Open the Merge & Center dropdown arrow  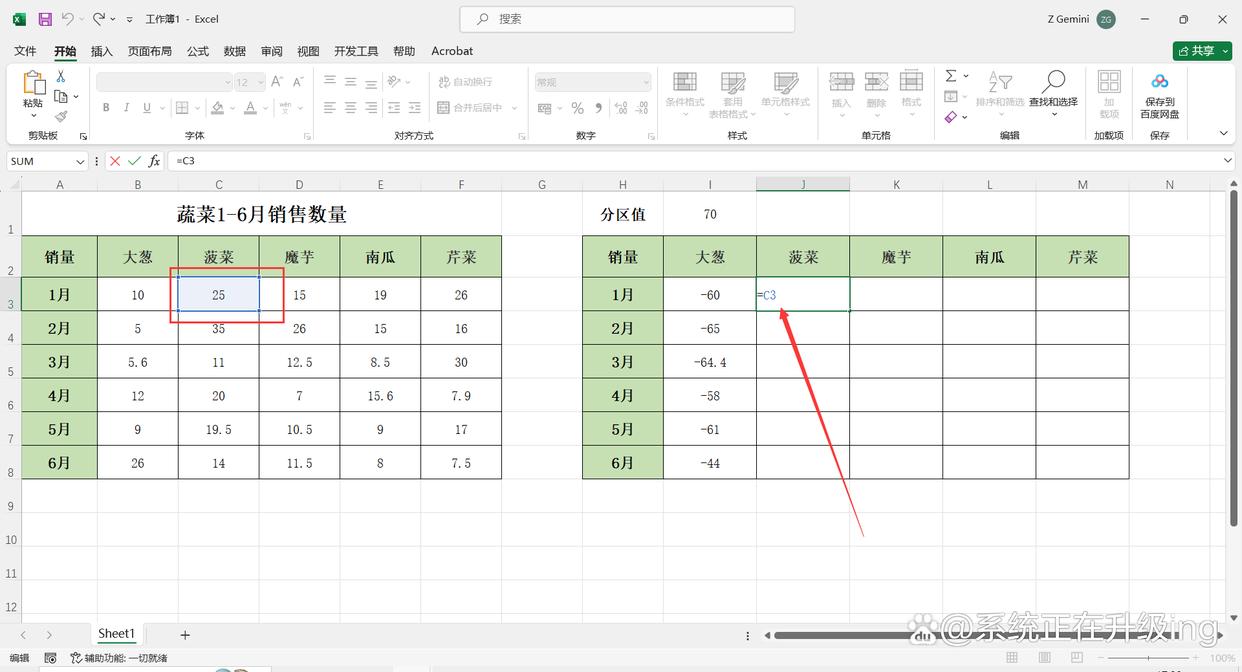514,108
